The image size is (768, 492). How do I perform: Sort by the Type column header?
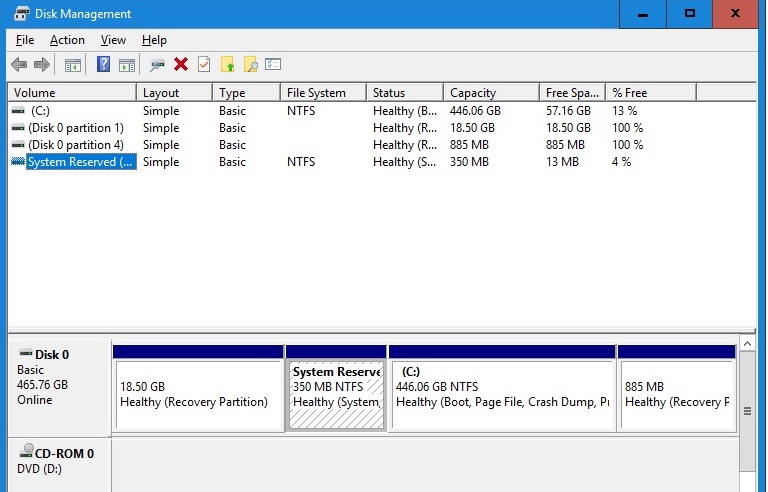click(246, 93)
